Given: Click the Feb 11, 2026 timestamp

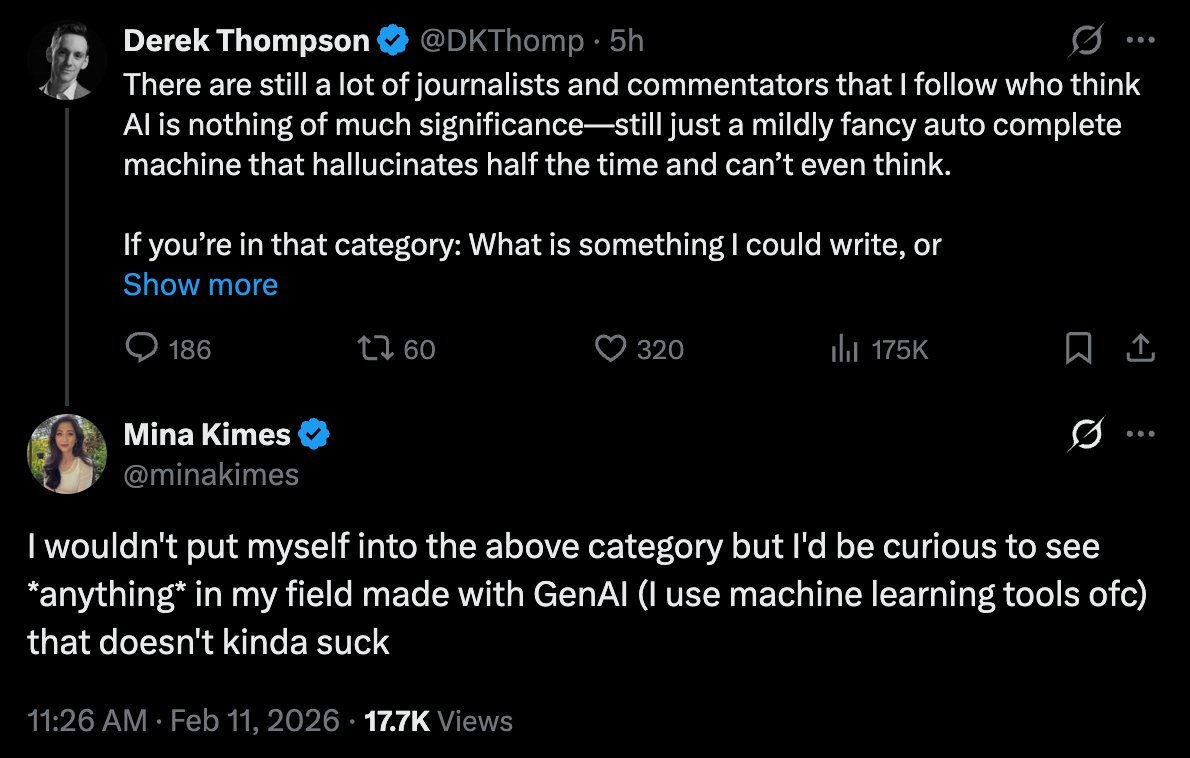Looking at the screenshot, I should [x=255, y=721].
